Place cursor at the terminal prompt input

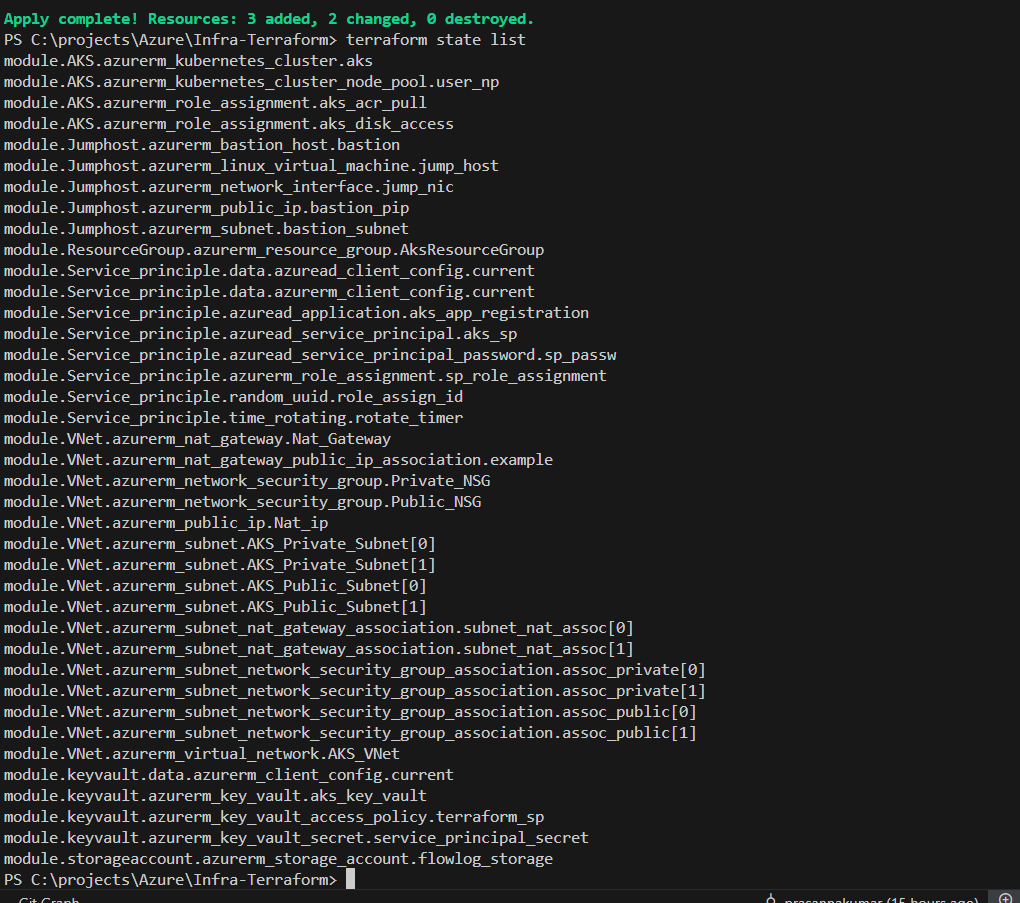point(350,880)
